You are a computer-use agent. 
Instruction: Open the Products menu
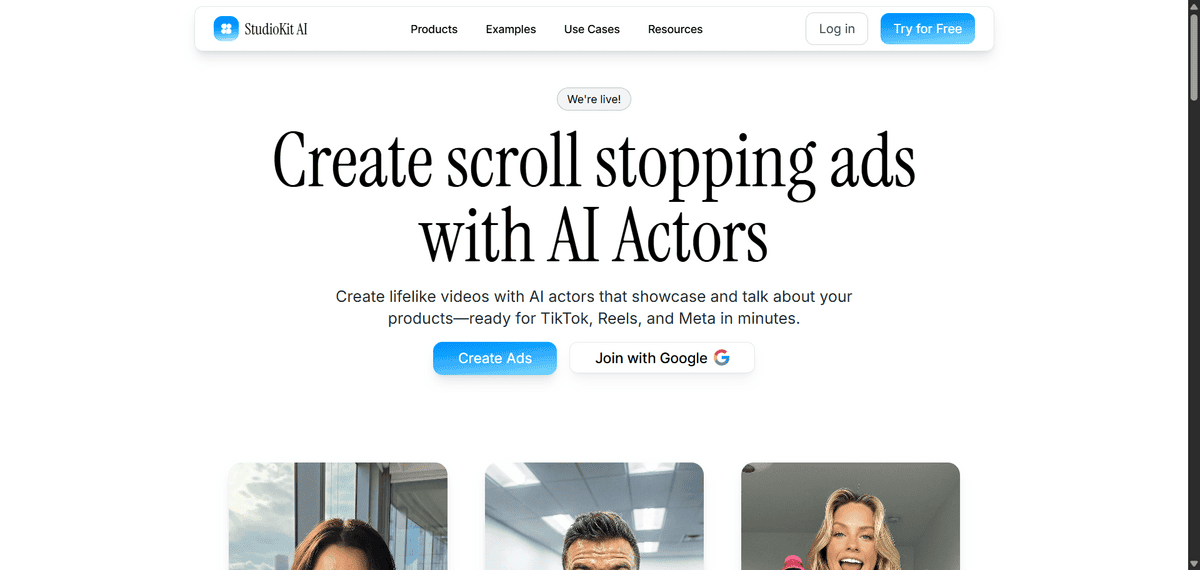click(434, 29)
